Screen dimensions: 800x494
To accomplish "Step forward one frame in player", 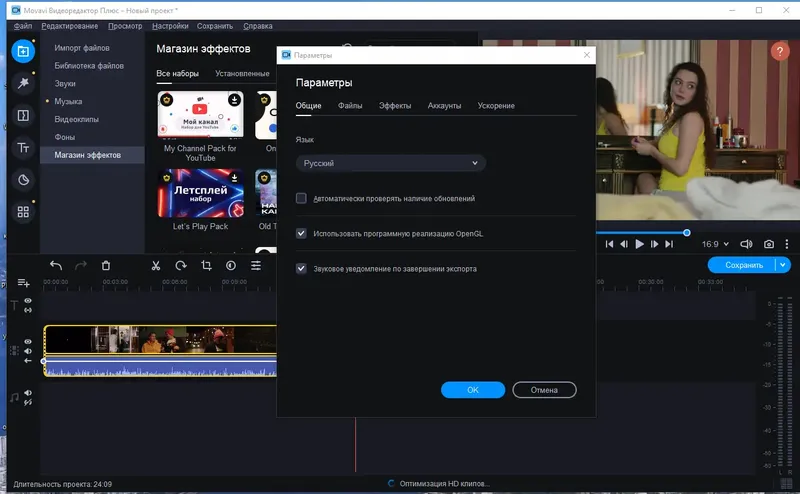I will 654,244.
